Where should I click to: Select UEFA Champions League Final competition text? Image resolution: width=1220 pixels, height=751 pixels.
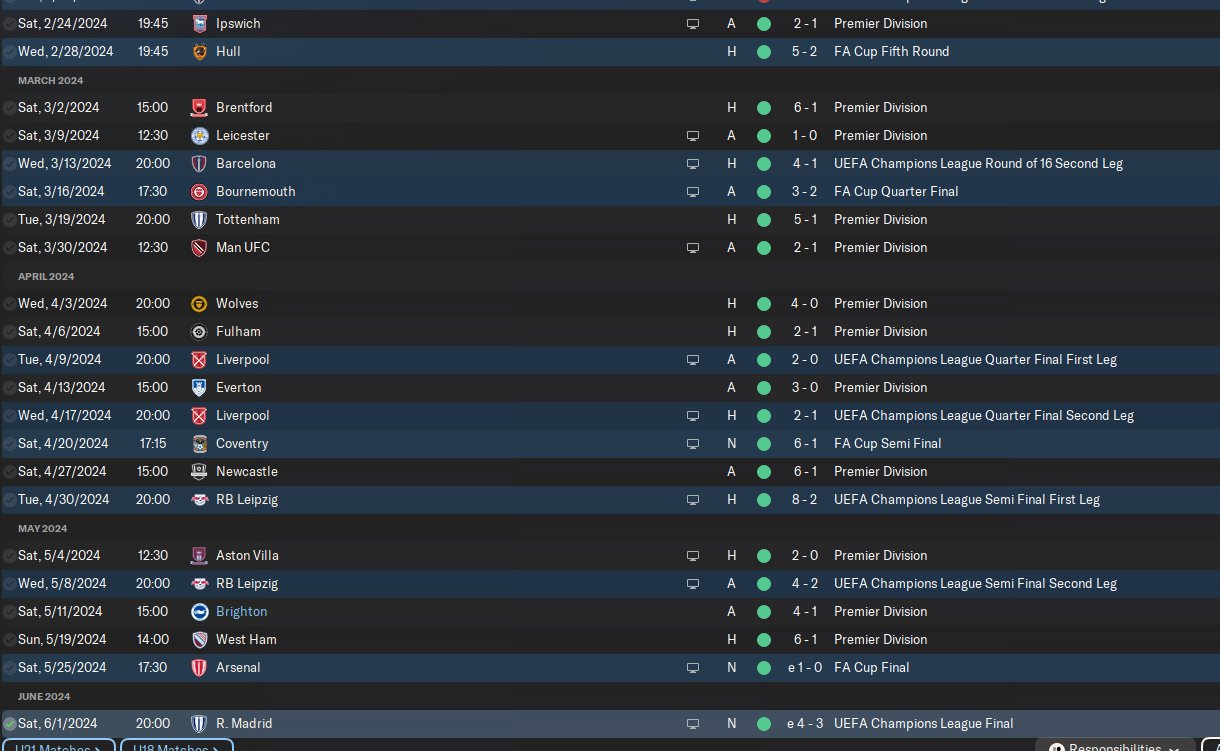click(x=923, y=723)
